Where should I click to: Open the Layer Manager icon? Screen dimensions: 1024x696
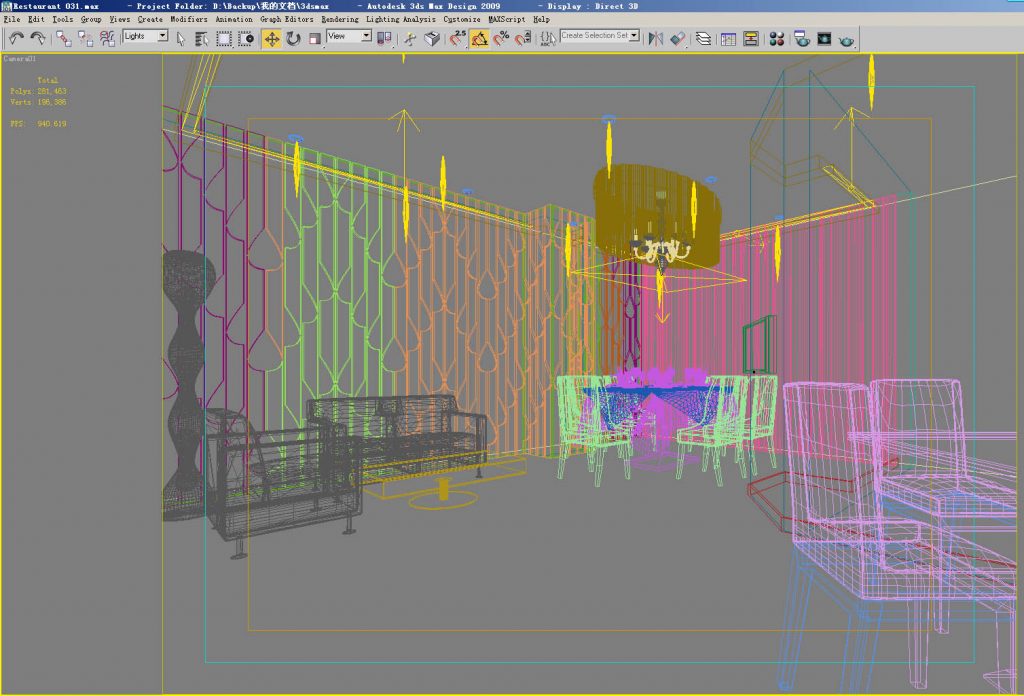(x=703, y=39)
